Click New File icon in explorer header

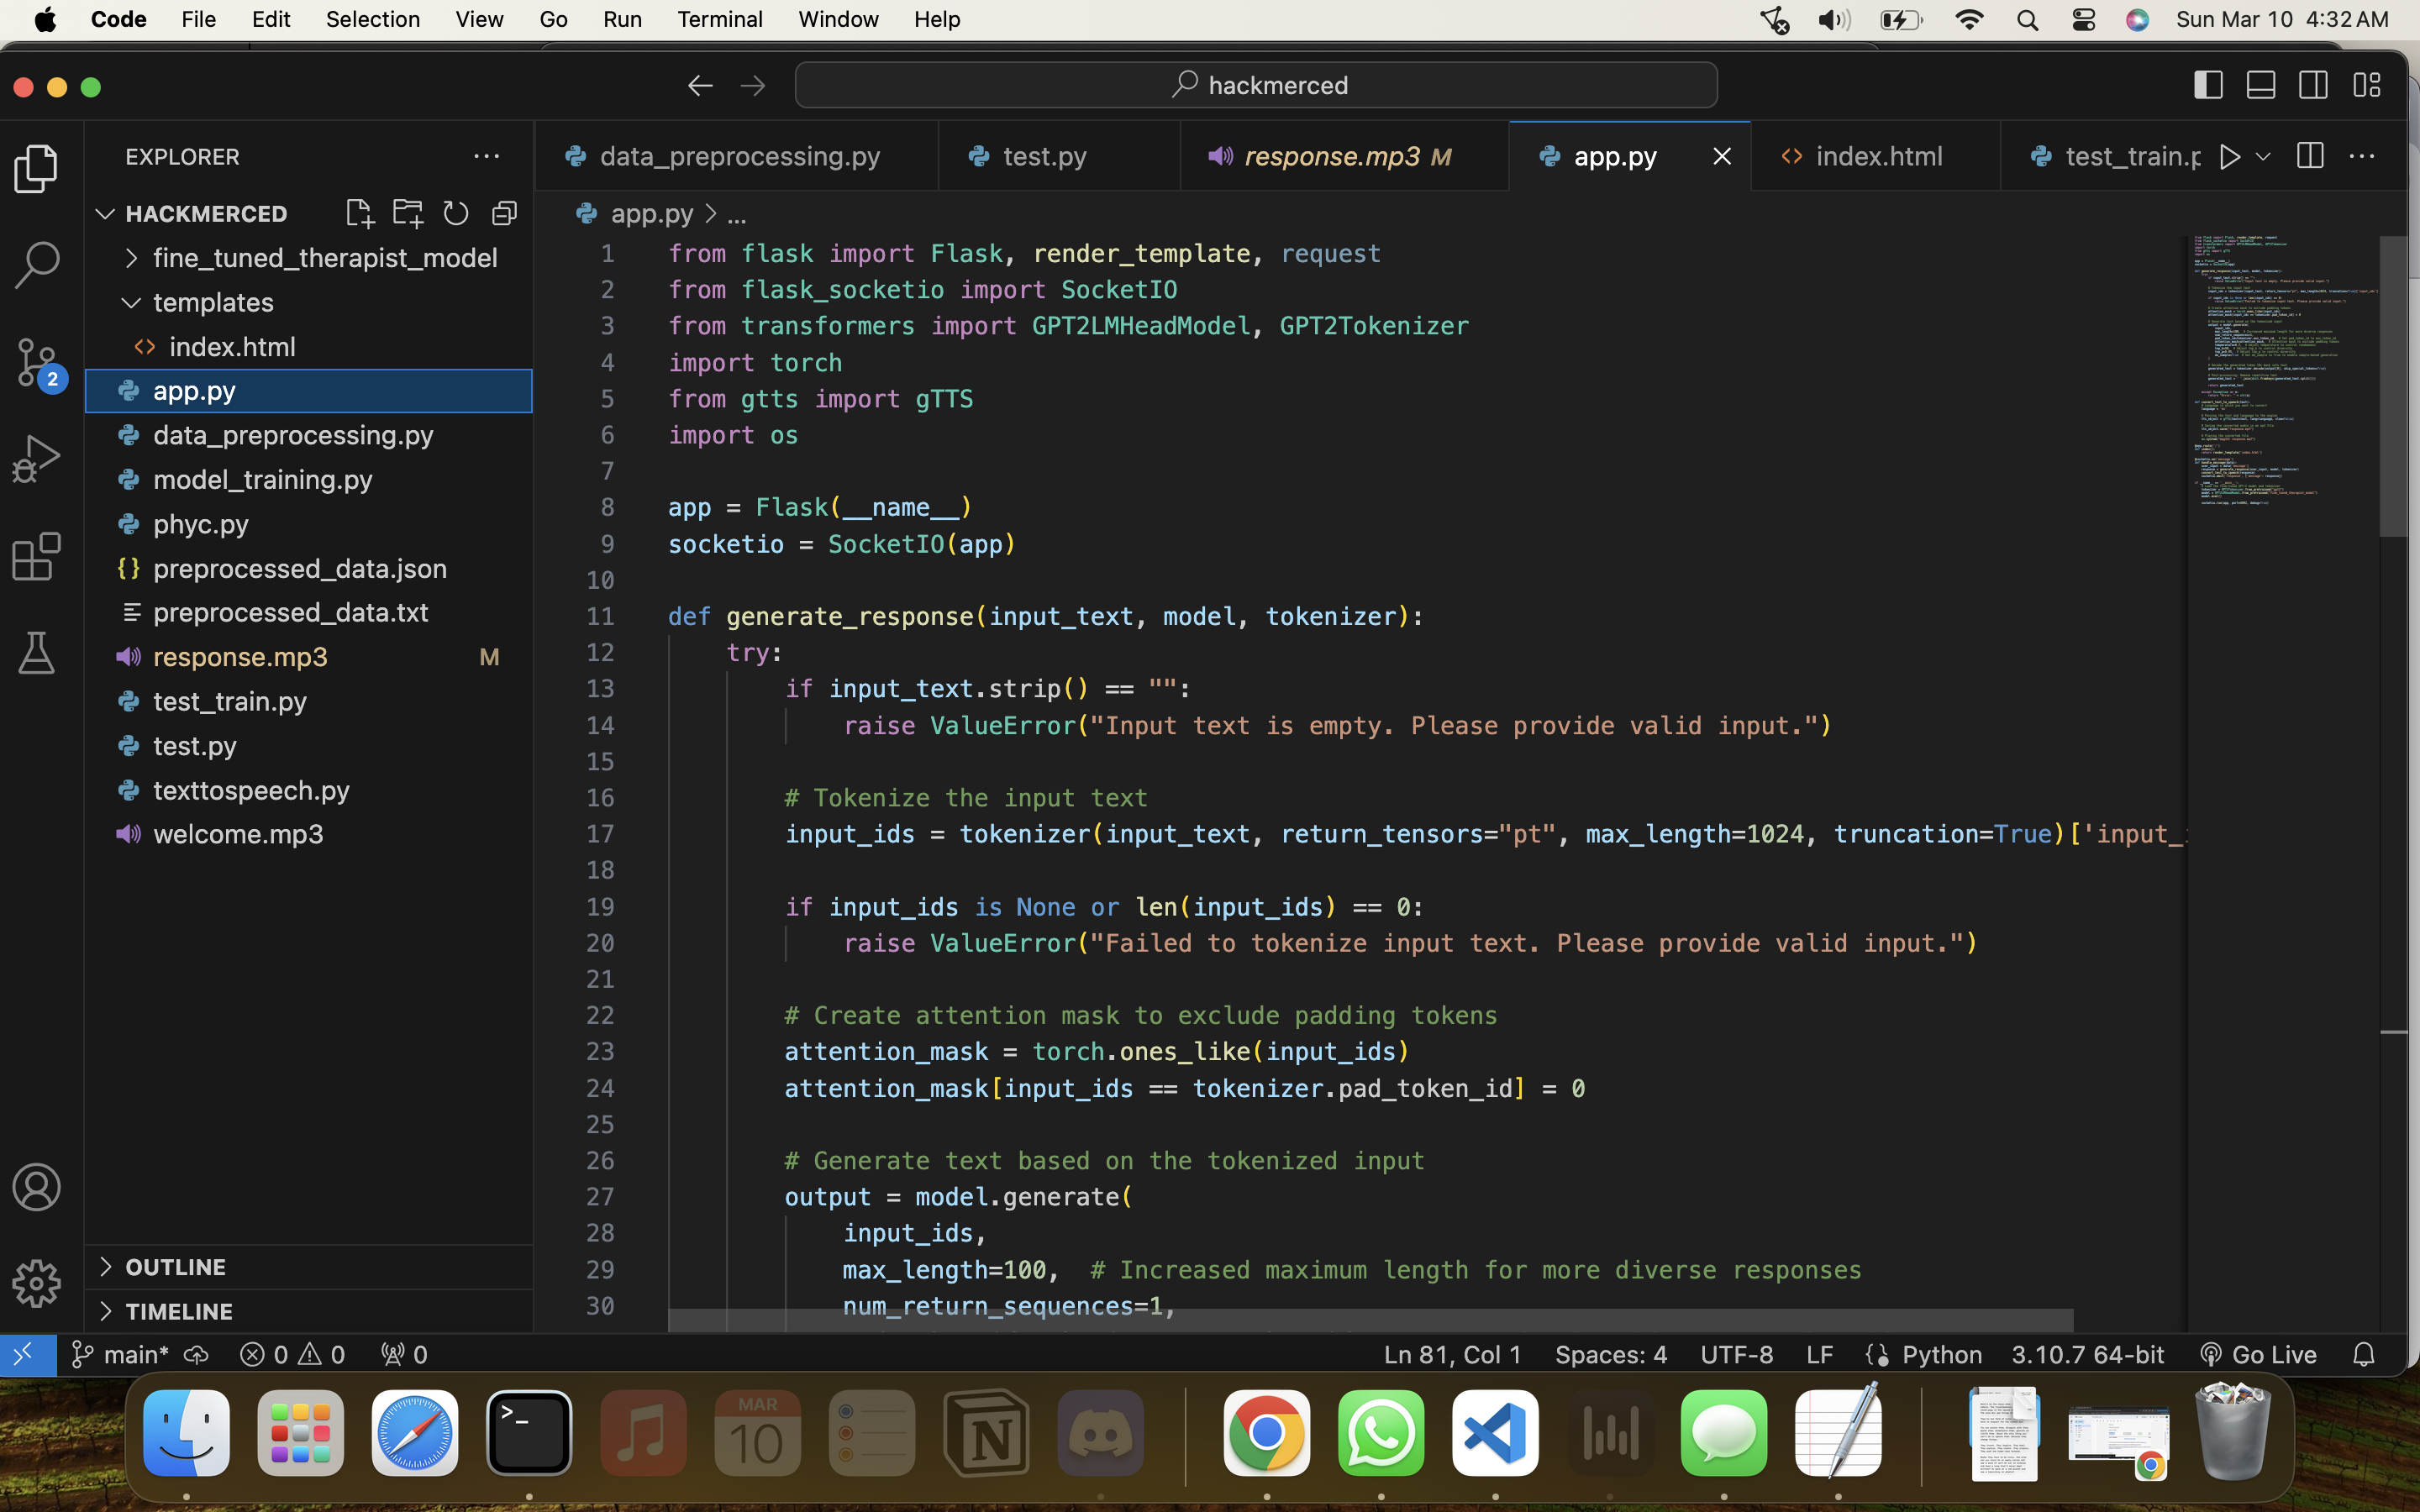click(x=359, y=213)
